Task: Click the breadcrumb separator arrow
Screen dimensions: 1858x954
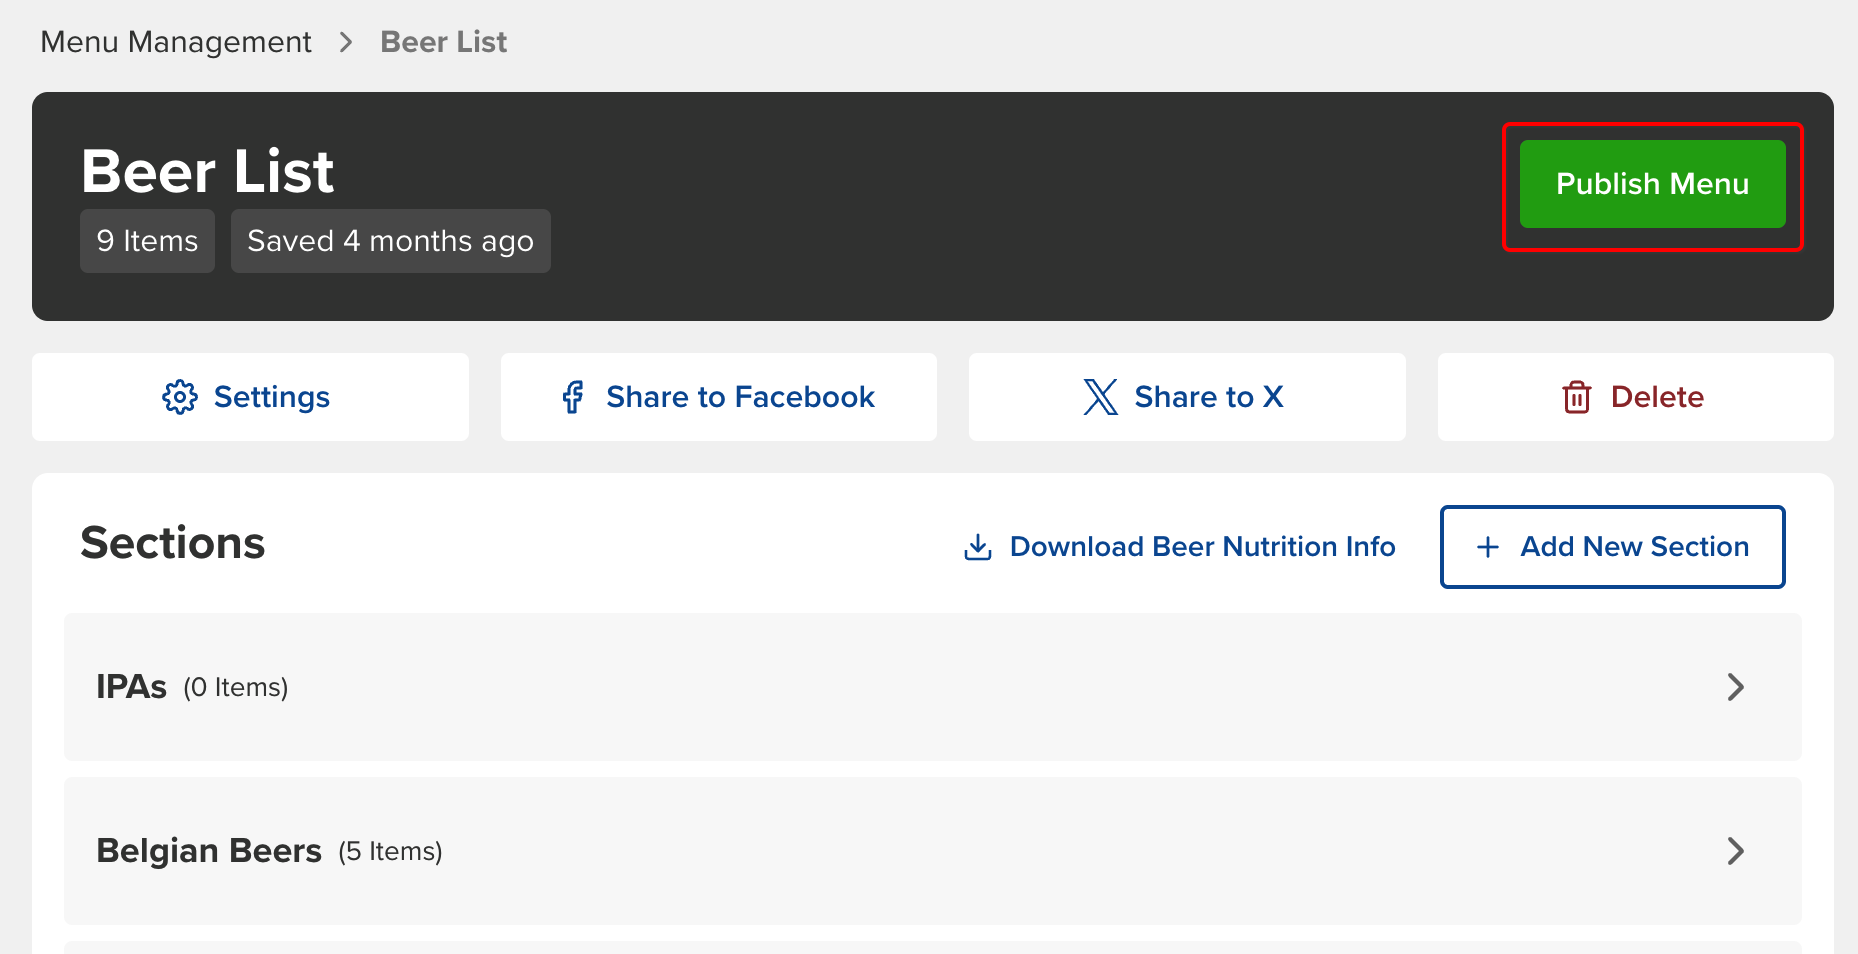Action: pyautogui.click(x=346, y=42)
